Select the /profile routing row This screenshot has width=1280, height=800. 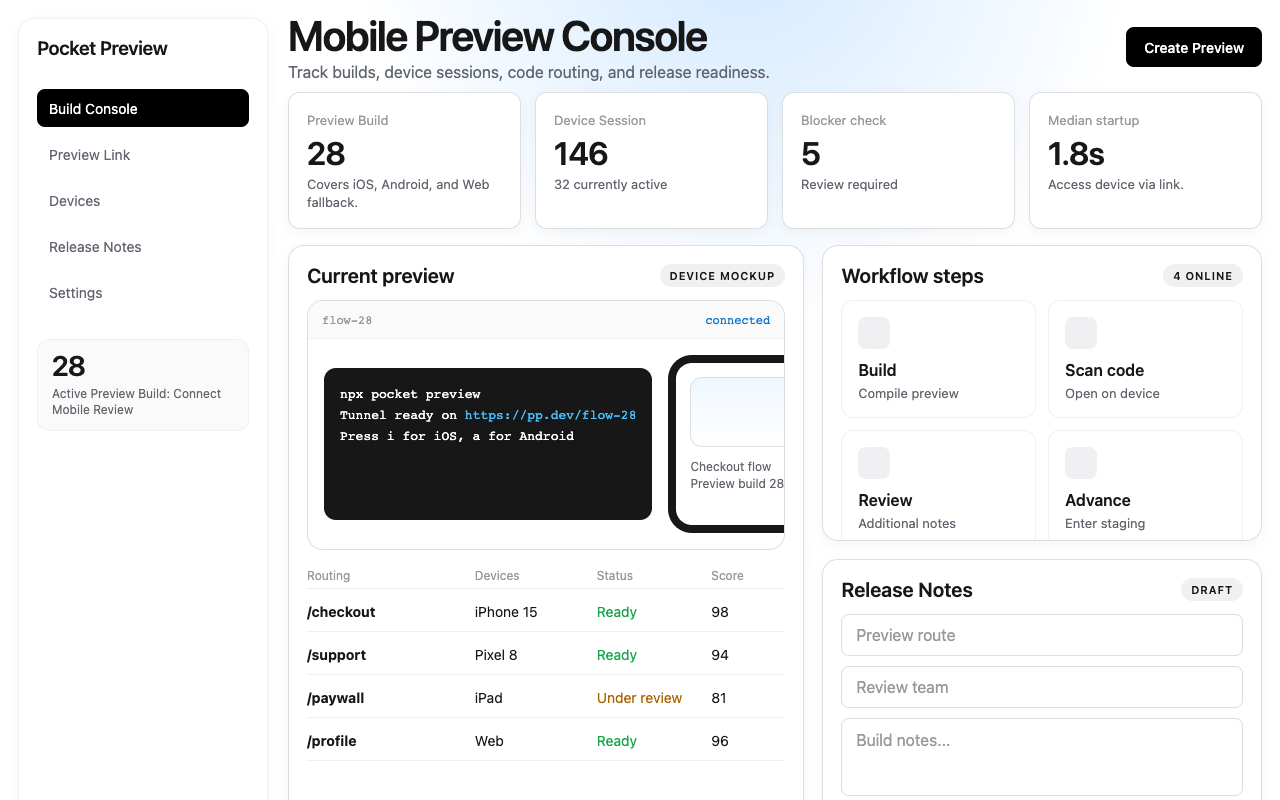(545, 741)
